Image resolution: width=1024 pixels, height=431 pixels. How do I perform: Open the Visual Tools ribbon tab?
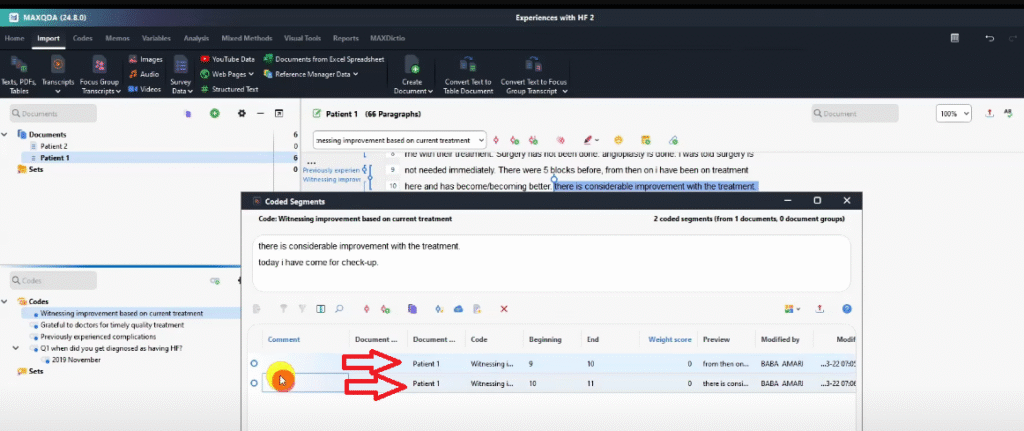[x=304, y=39]
